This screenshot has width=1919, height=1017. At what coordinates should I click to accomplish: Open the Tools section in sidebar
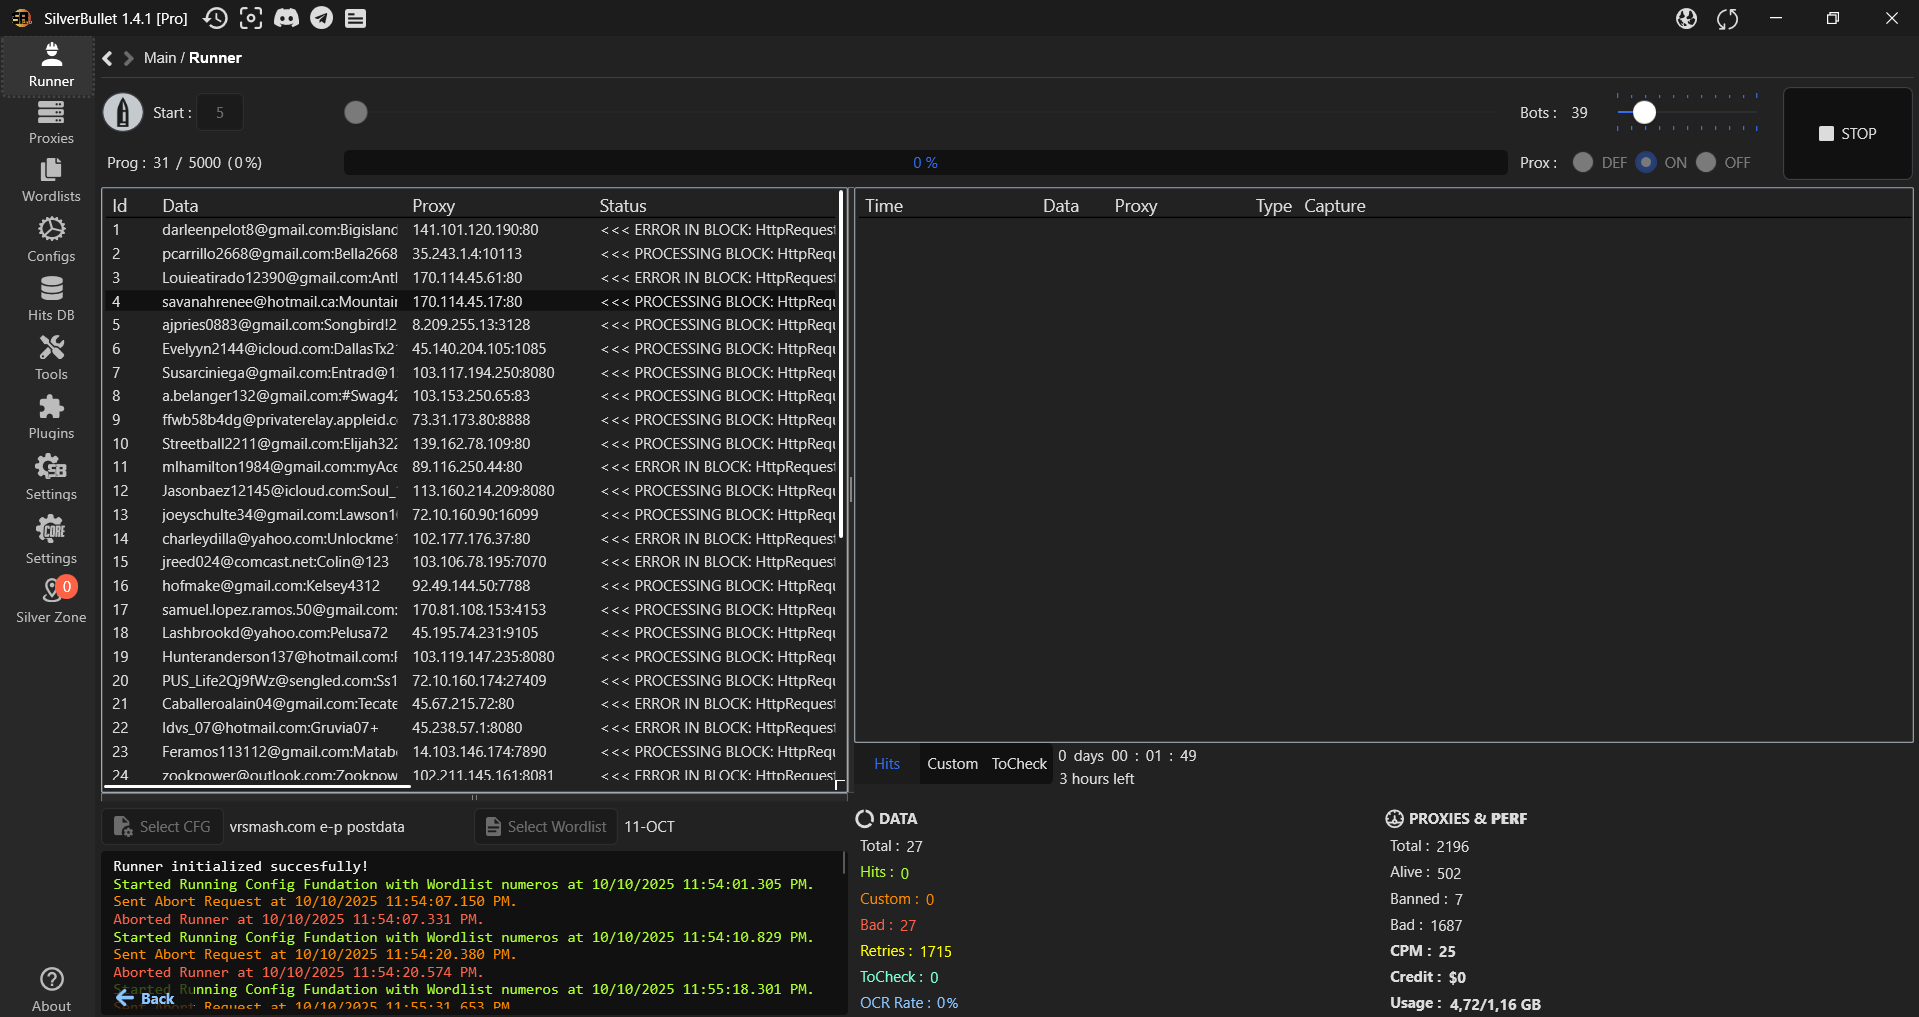coord(51,358)
